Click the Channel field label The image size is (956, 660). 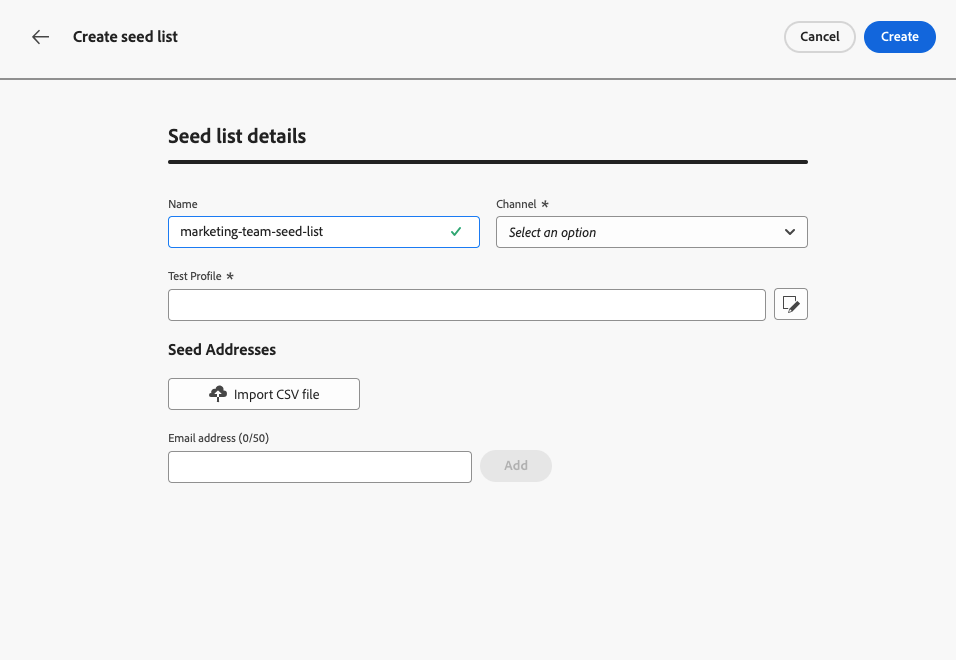point(517,204)
